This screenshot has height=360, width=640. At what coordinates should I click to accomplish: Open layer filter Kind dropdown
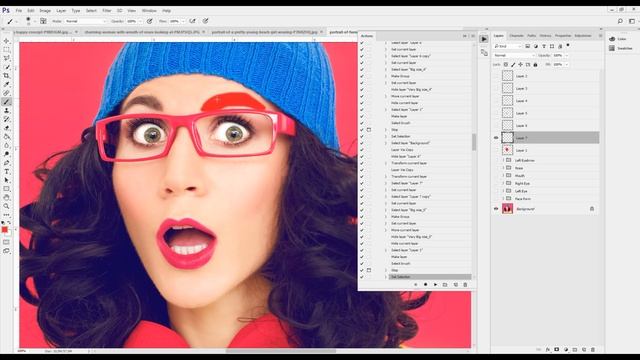[507, 46]
